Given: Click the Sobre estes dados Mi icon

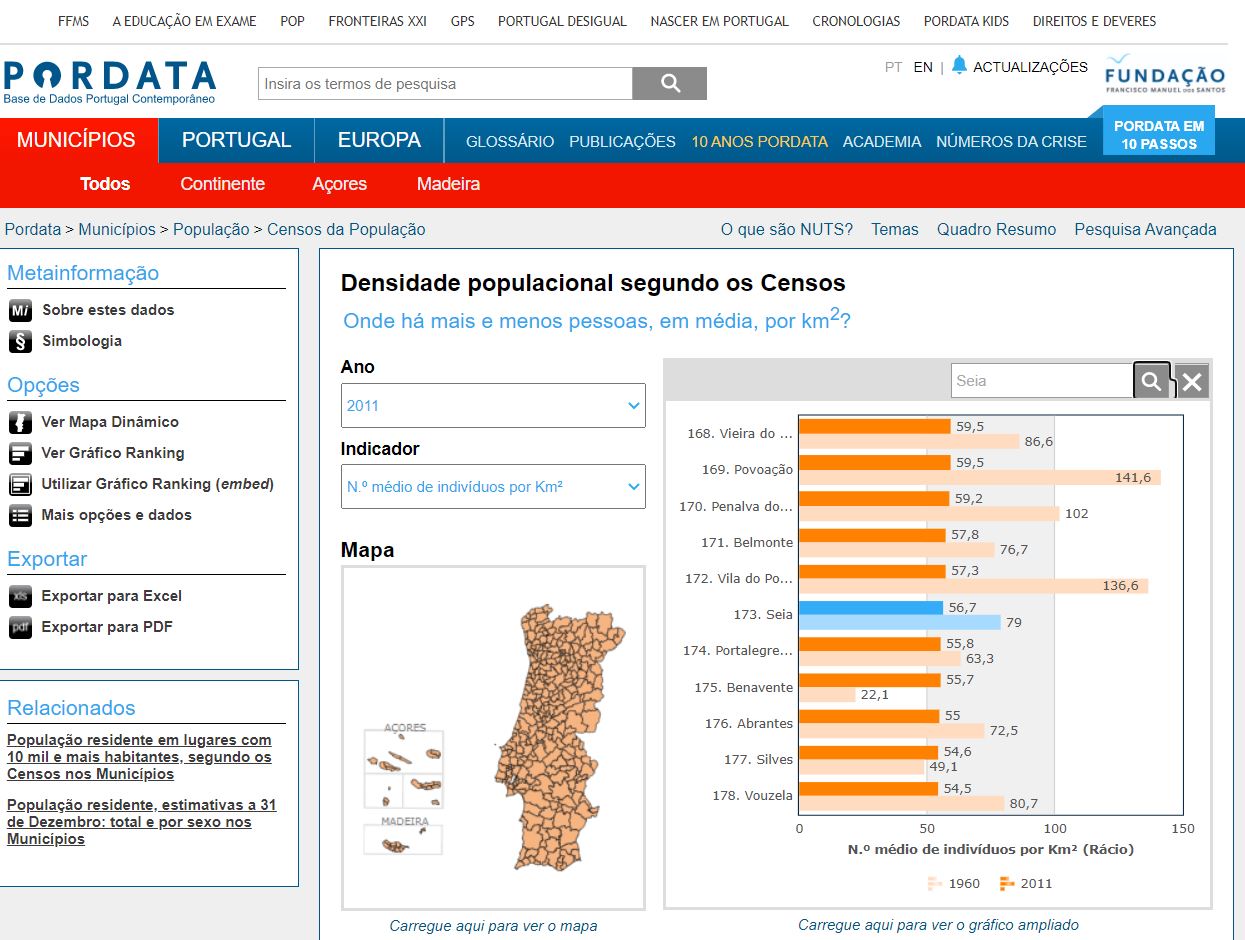Looking at the screenshot, I should (20, 310).
